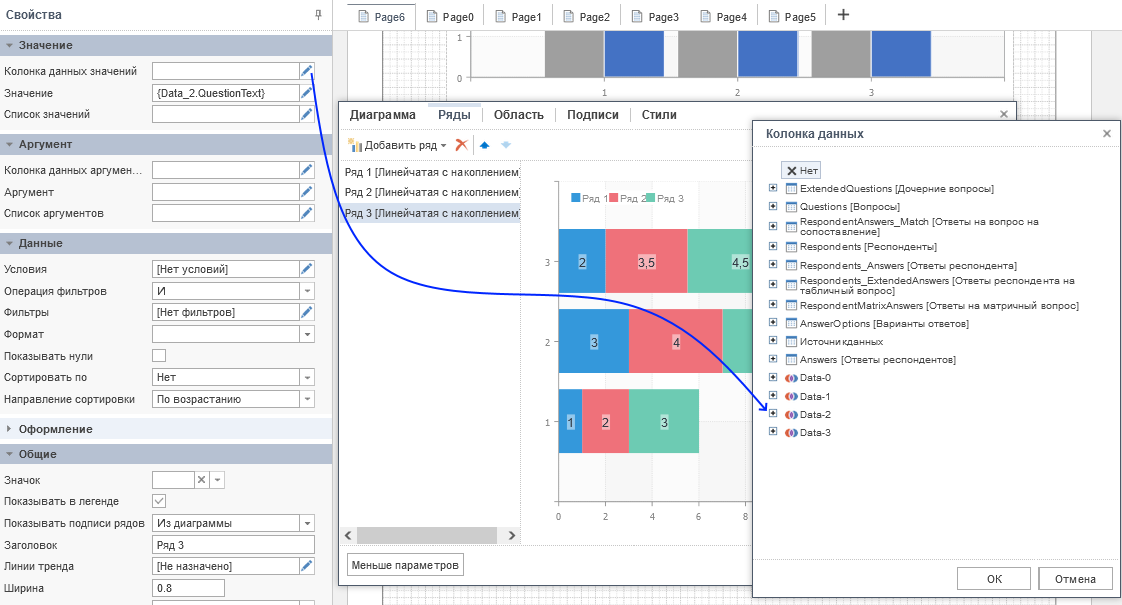Click edit pencil next to Условия field

307,269
